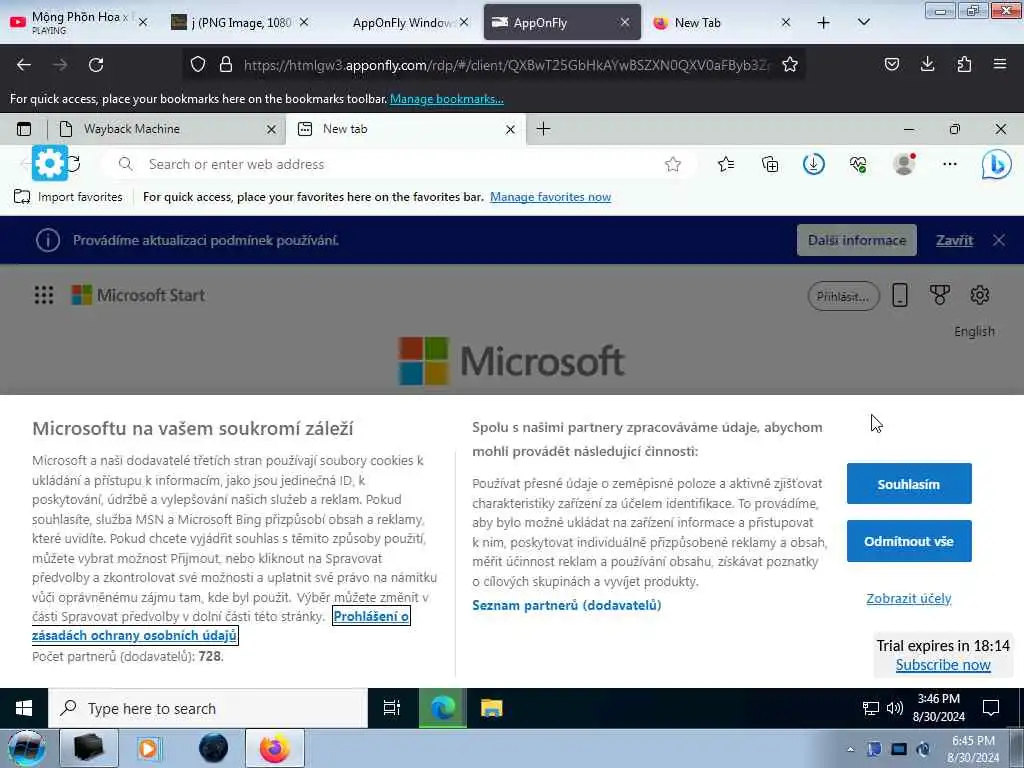Click the Odmítnout vše button

click(909, 541)
